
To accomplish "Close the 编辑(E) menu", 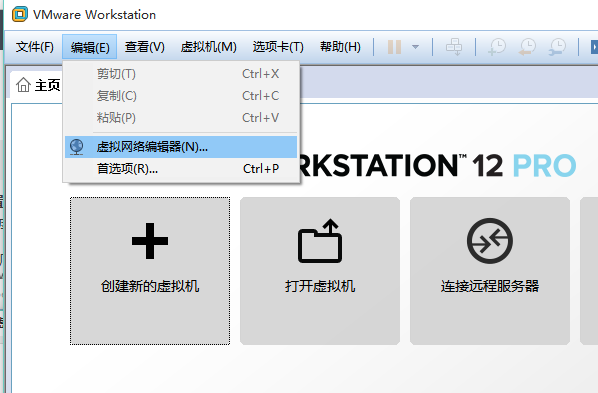I will 90,47.
